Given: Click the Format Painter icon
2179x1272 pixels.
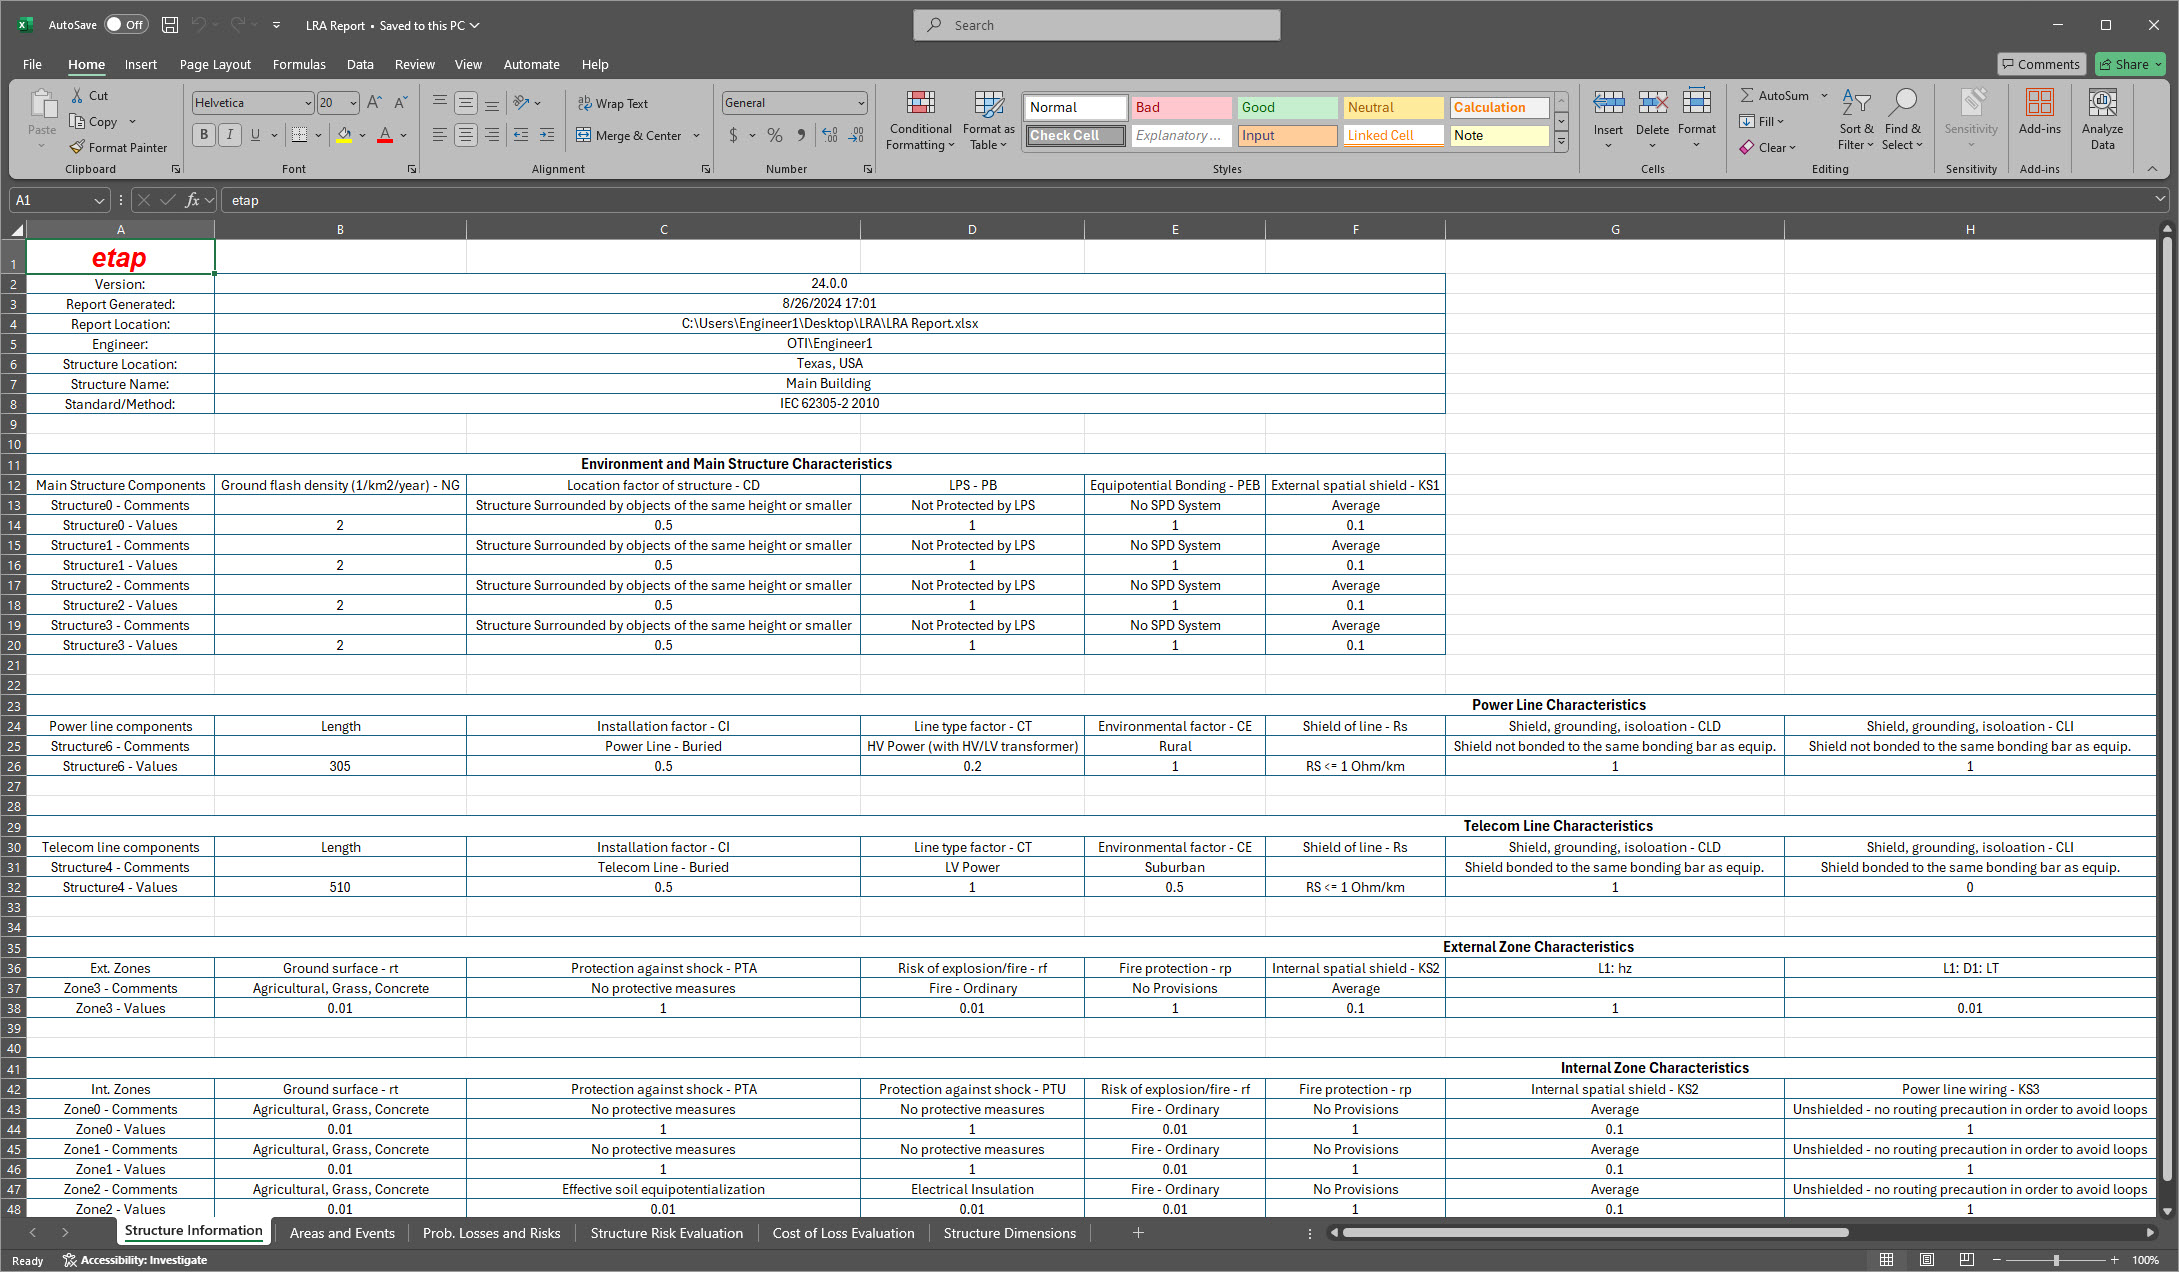Looking at the screenshot, I should point(77,147).
